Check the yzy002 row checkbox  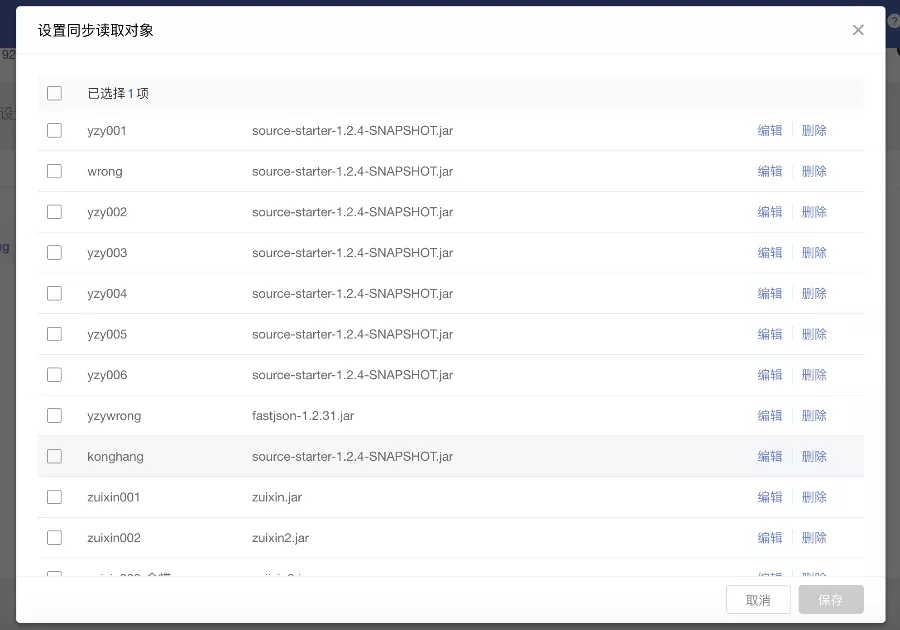tap(55, 212)
